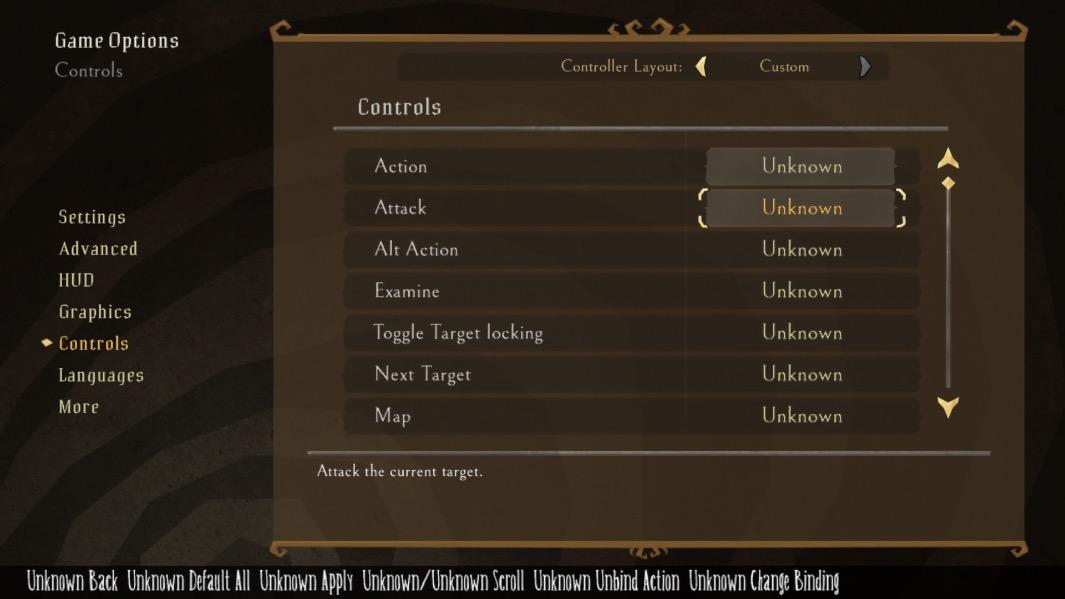Image resolution: width=1065 pixels, height=599 pixels.
Task: Open the Advanced menu section
Action: pyautogui.click(x=98, y=249)
